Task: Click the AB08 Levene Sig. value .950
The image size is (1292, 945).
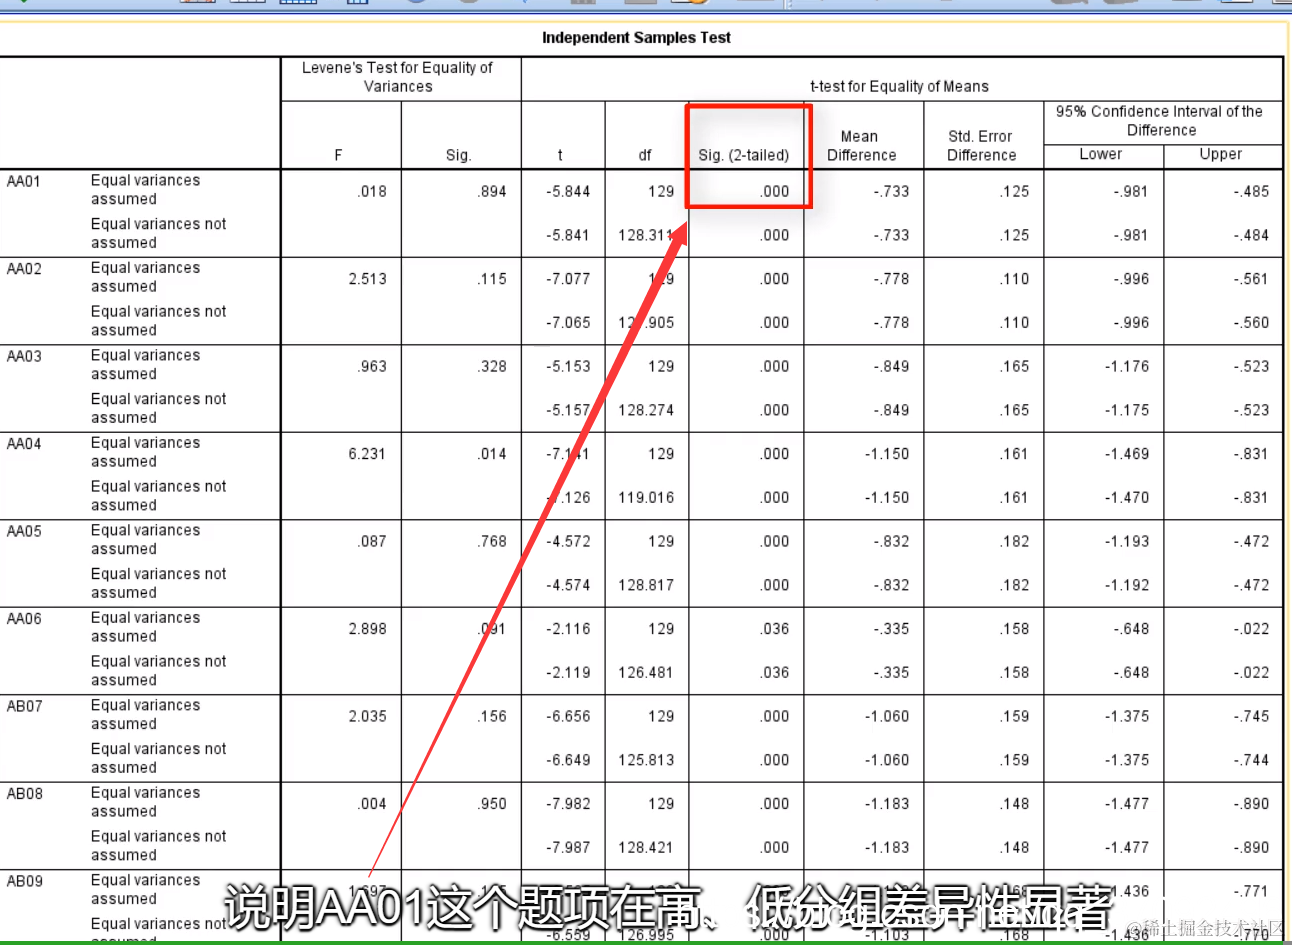Action: (x=492, y=804)
